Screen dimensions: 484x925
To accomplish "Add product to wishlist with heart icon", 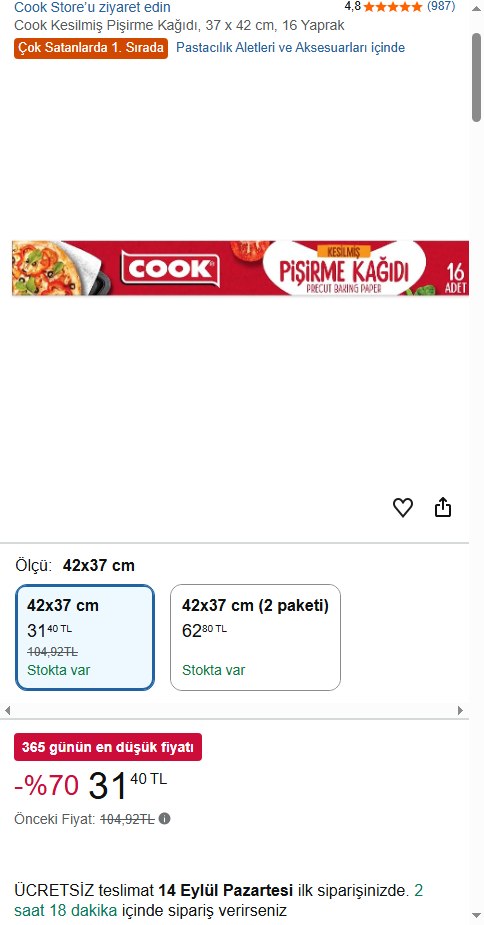I will 403,507.
